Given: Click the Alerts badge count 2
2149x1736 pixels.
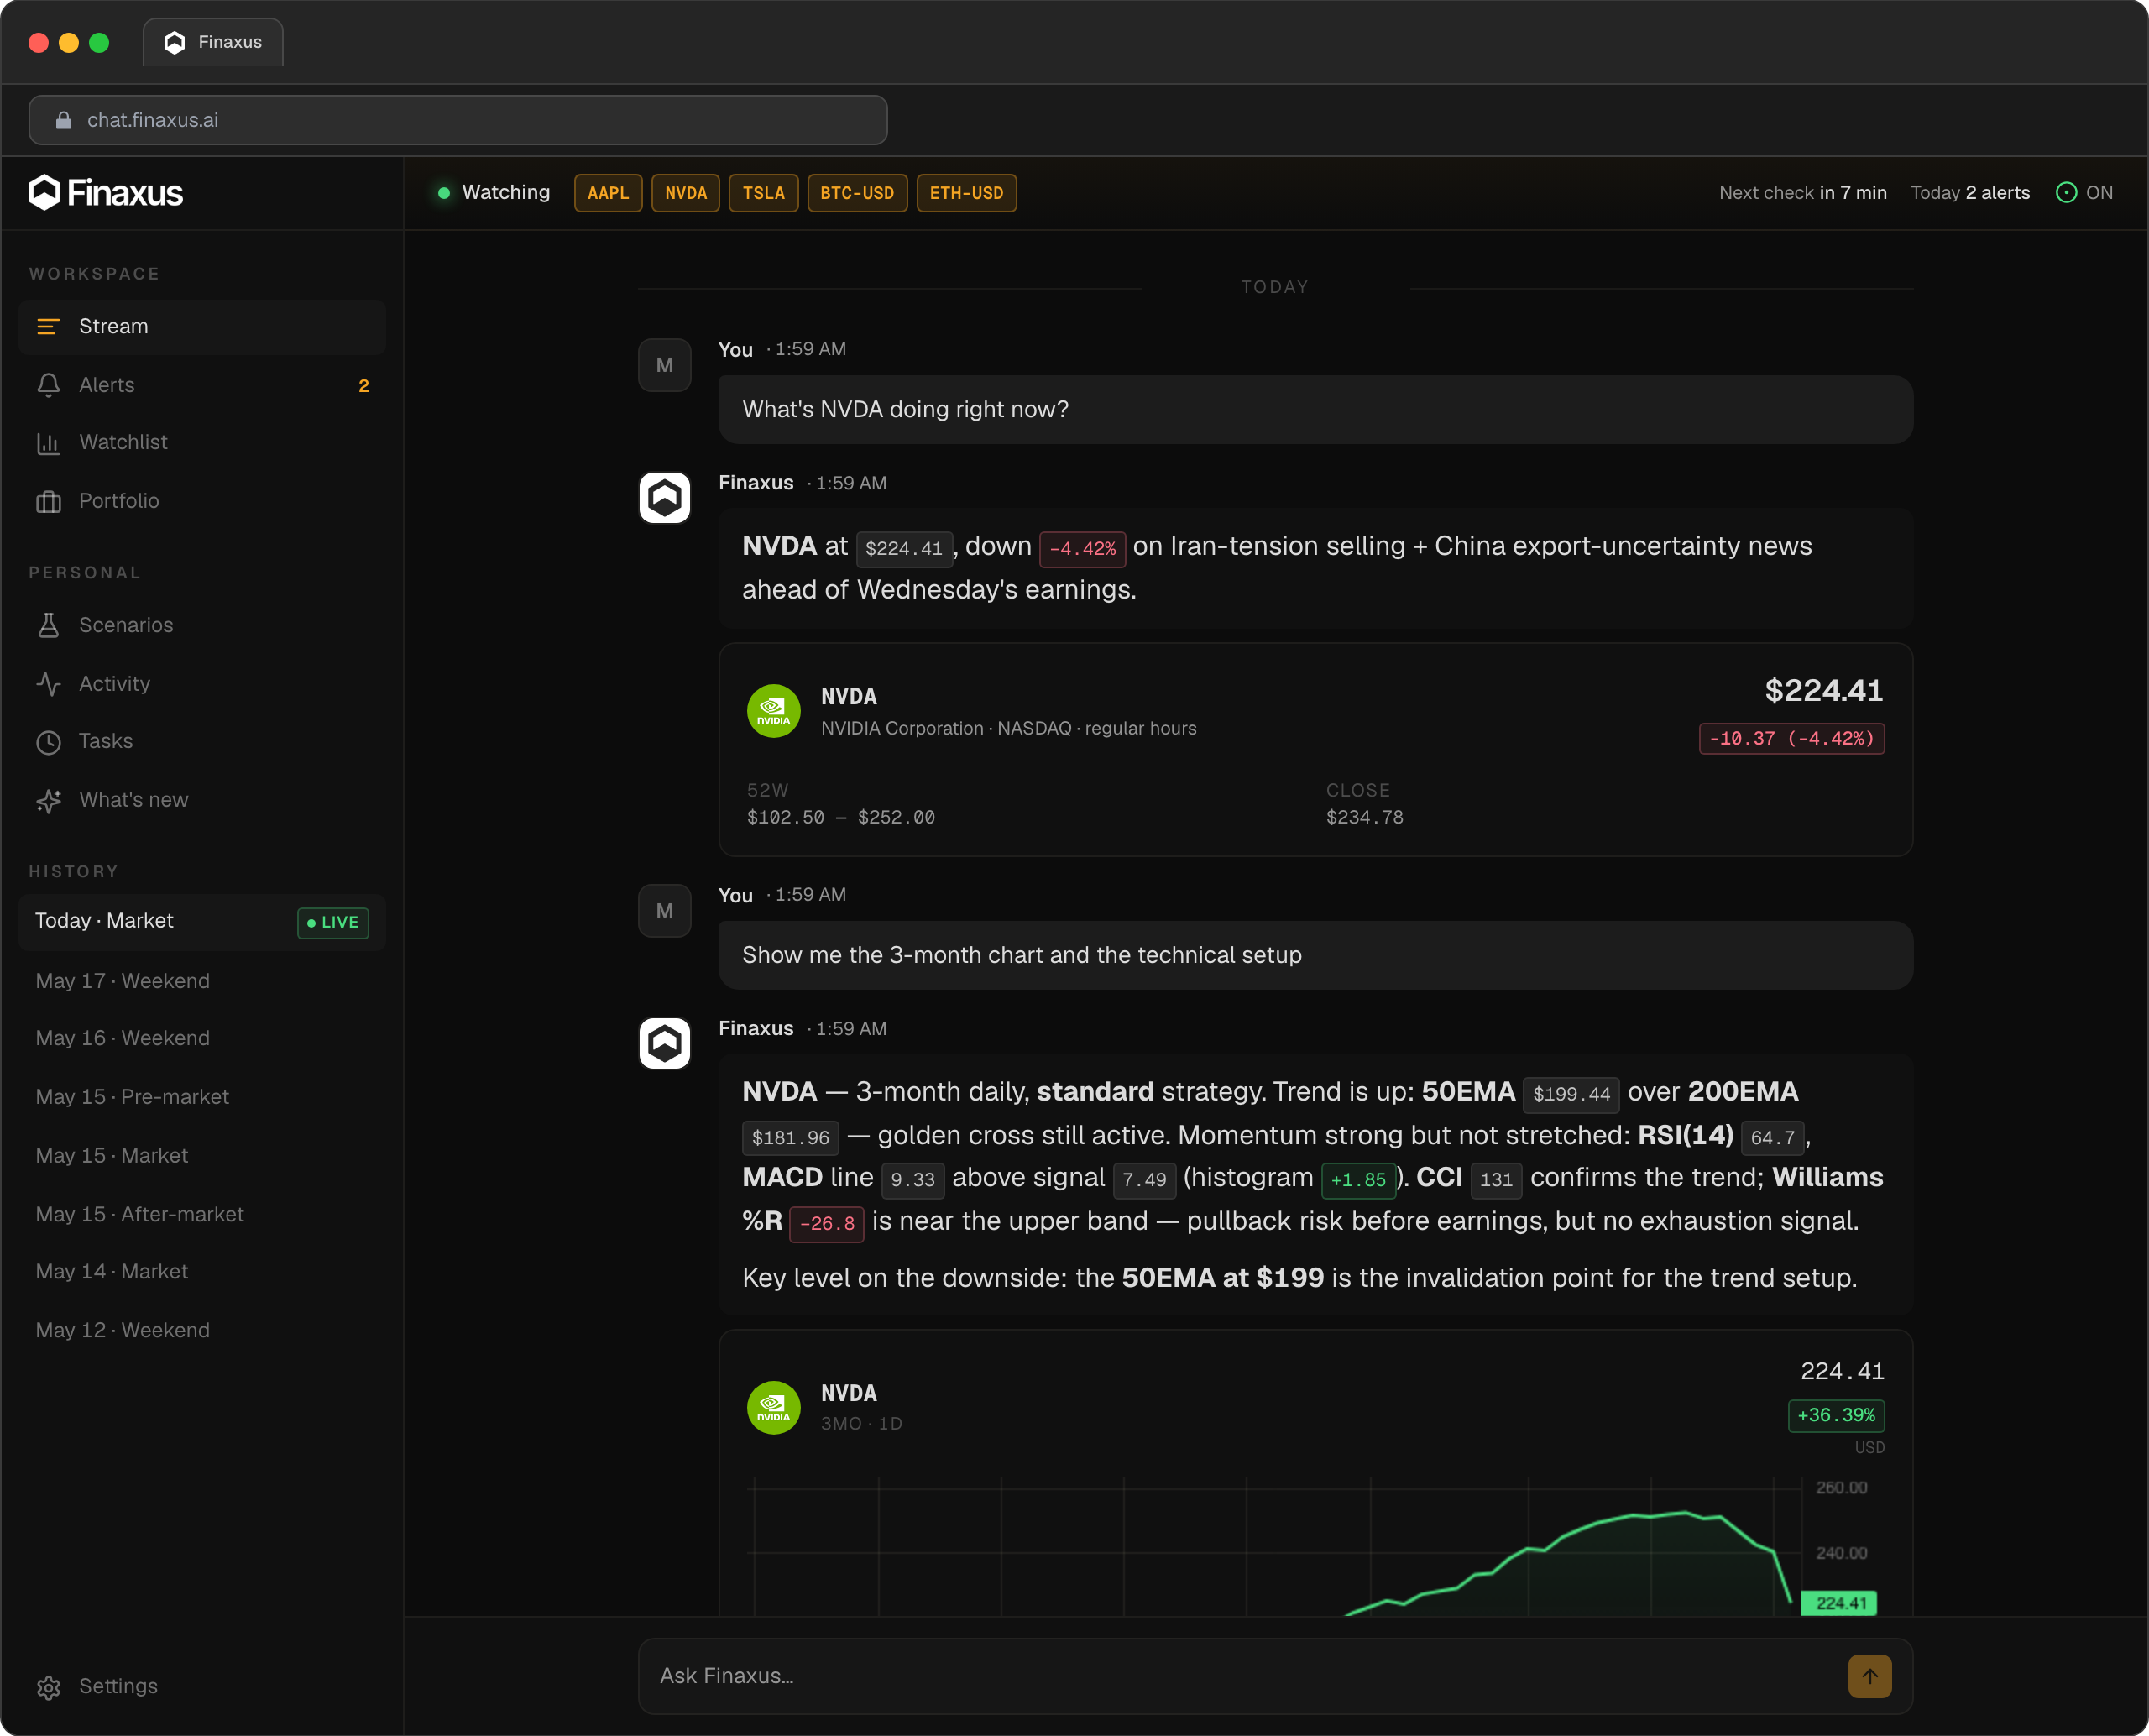Looking at the screenshot, I should 364,386.
